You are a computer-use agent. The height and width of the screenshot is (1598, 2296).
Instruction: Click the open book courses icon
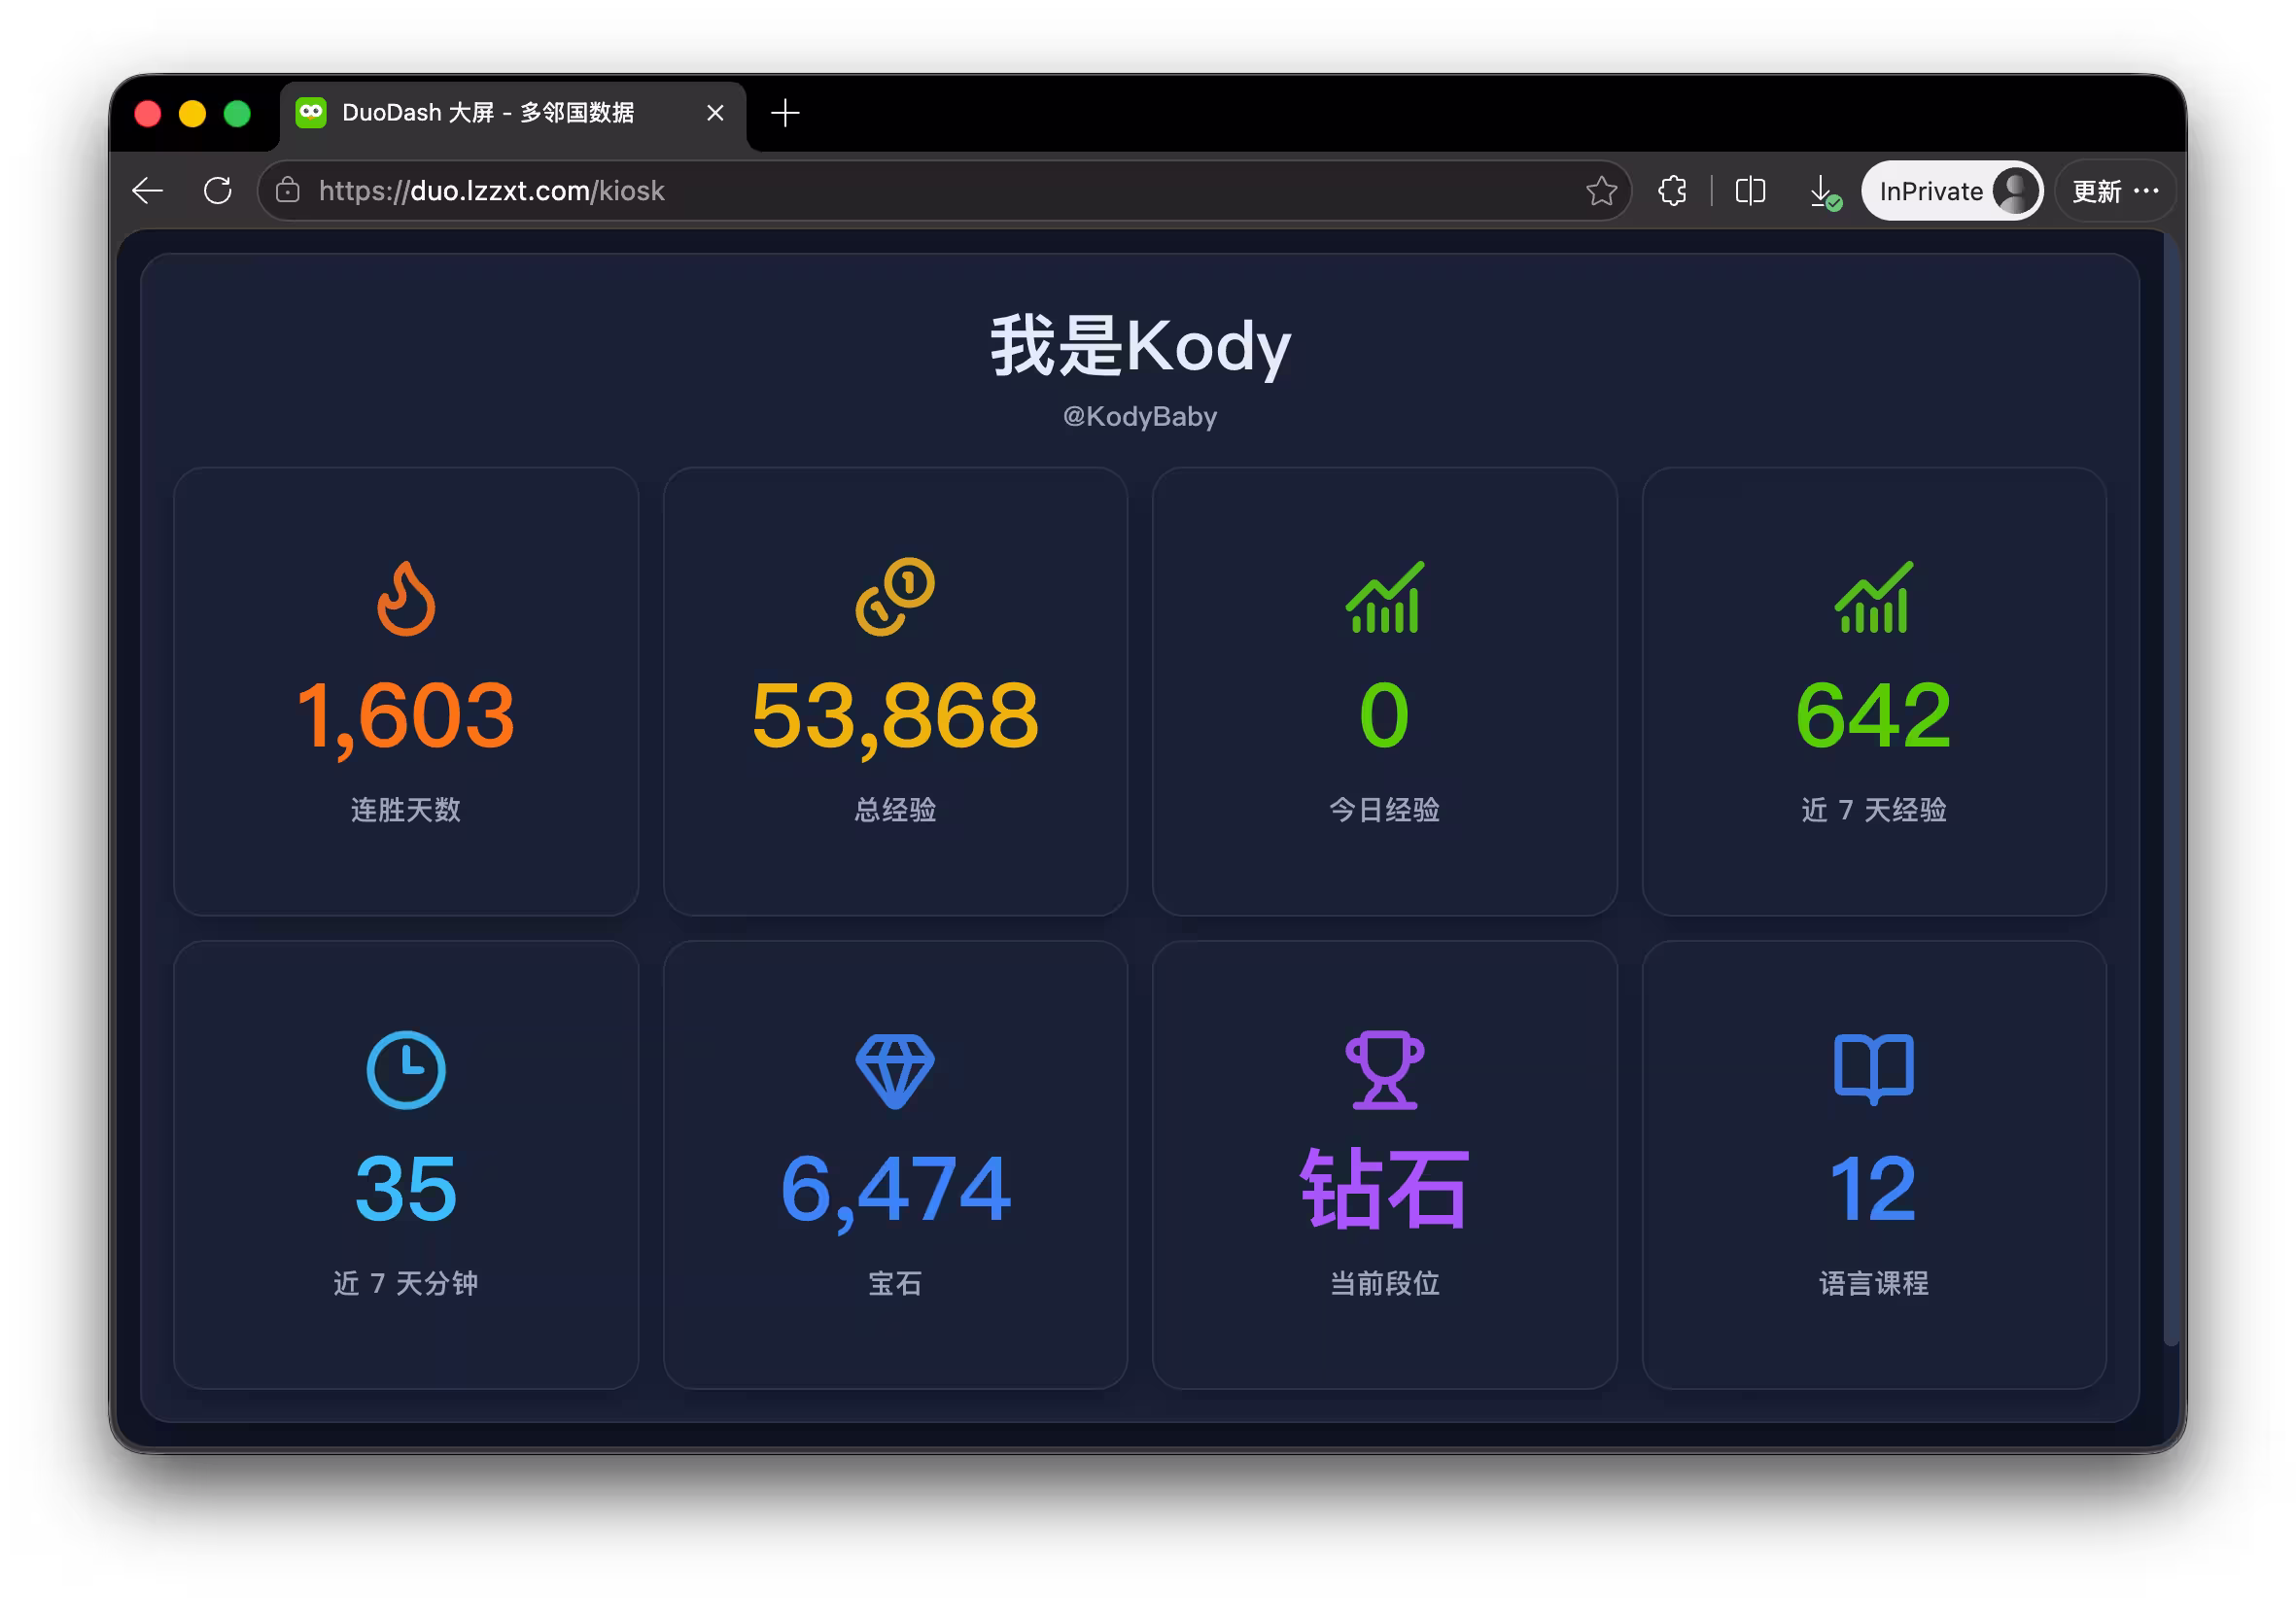(x=1873, y=1069)
